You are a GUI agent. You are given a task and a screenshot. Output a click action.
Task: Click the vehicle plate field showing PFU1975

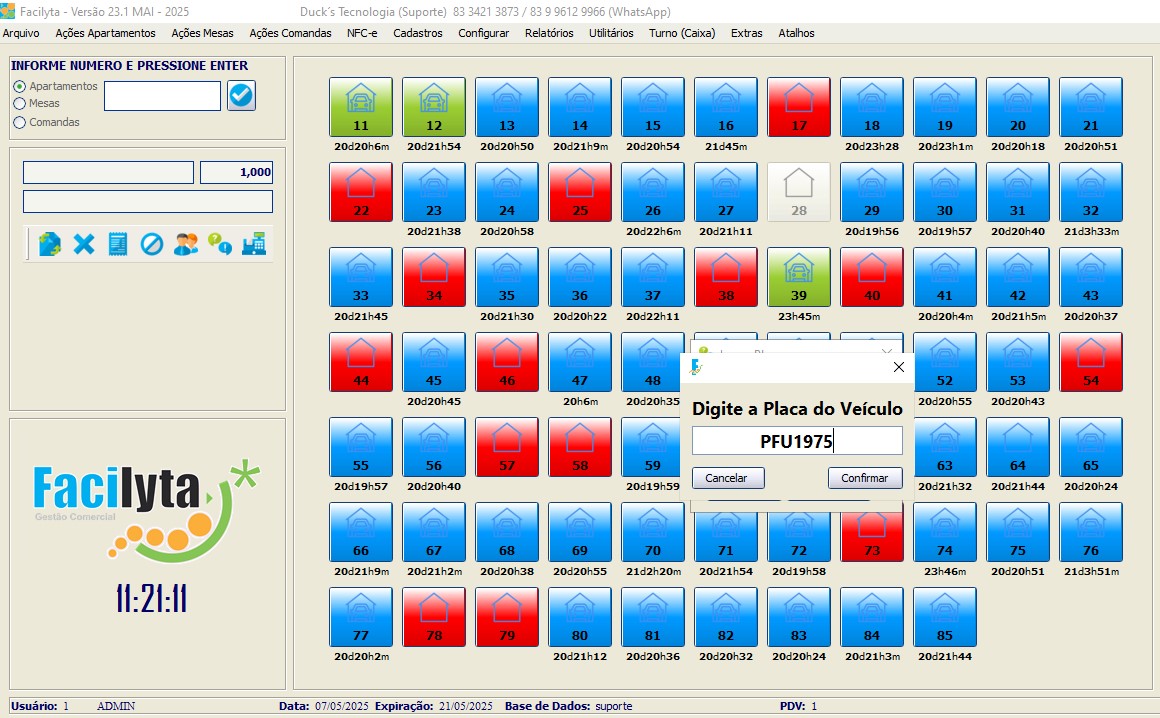click(797, 441)
